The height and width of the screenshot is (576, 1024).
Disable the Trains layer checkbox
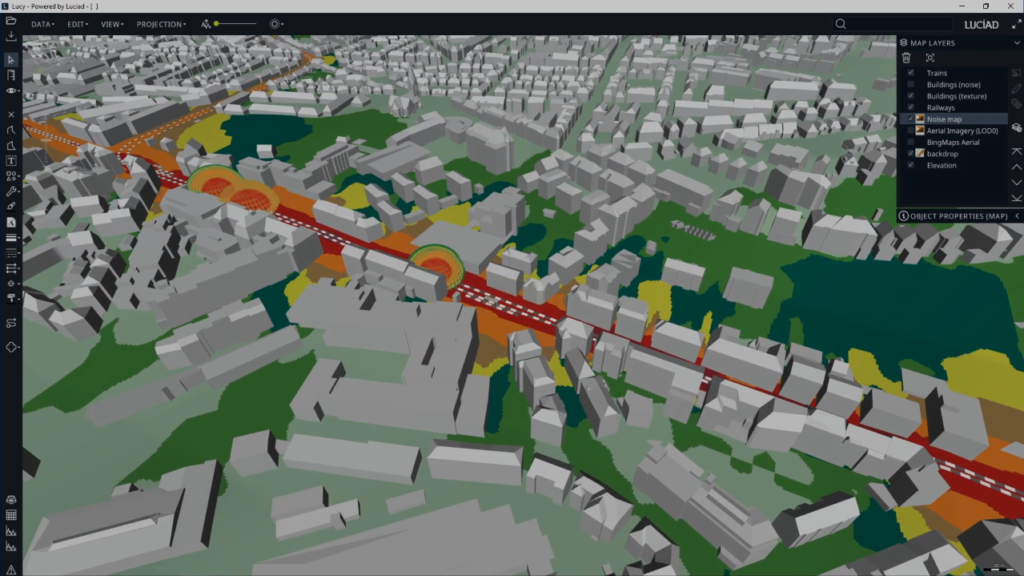tap(911, 73)
